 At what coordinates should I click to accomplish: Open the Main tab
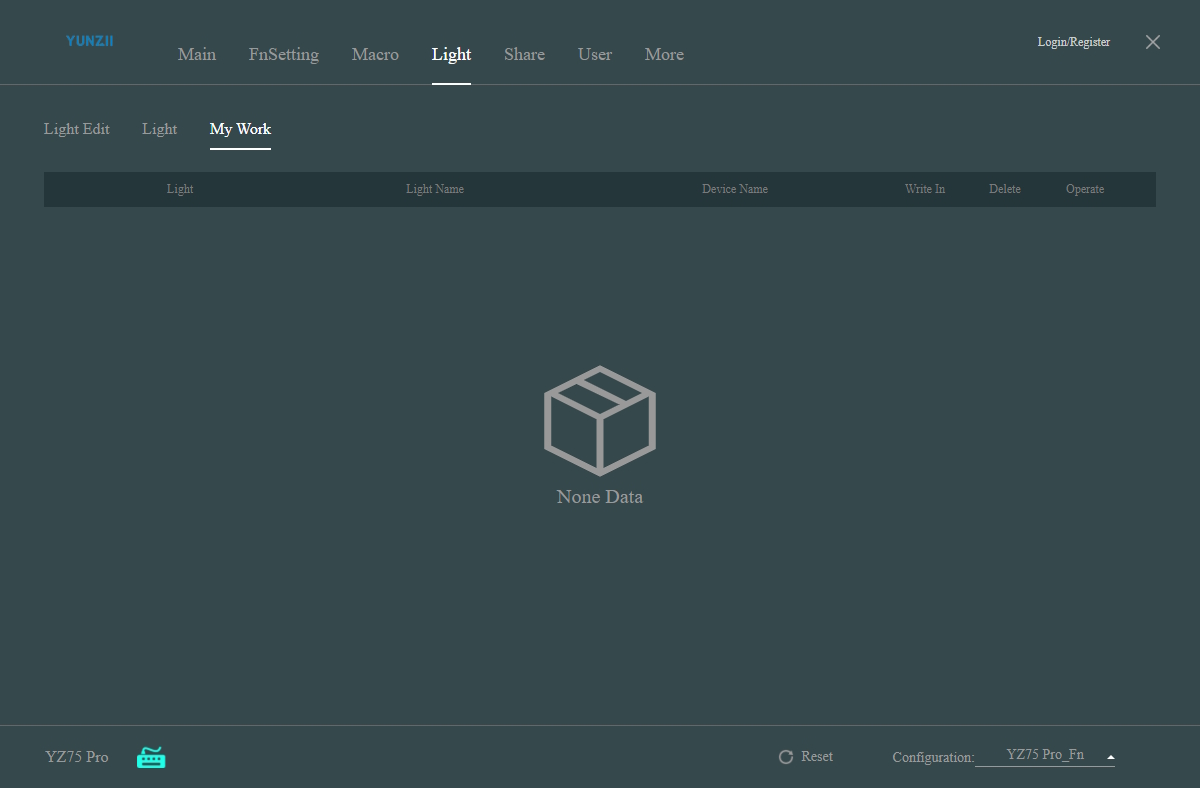click(197, 55)
